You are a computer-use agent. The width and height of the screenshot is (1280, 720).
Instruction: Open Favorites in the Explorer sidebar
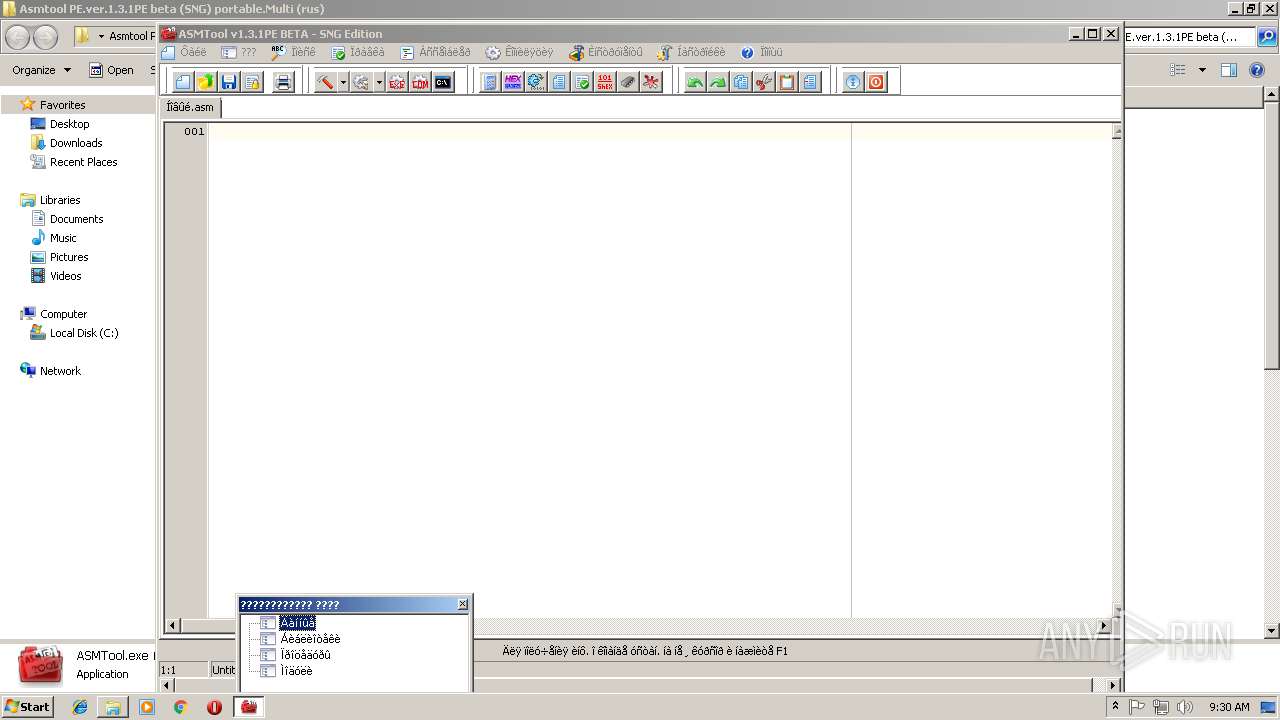tap(62, 105)
